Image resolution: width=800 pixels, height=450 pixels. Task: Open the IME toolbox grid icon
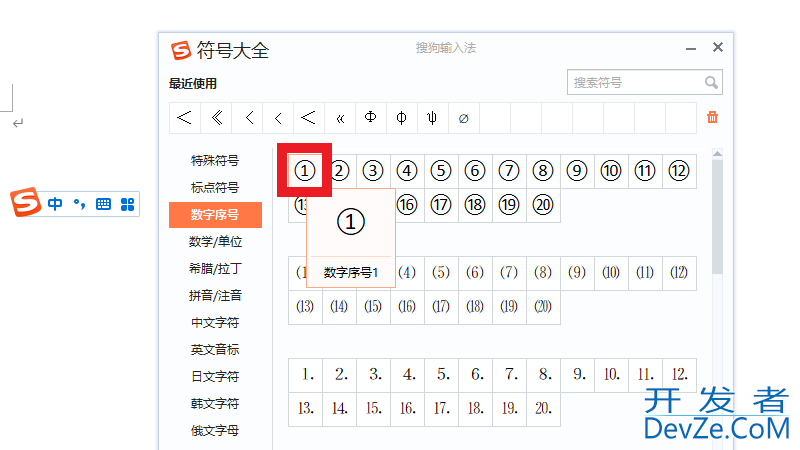[127, 204]
